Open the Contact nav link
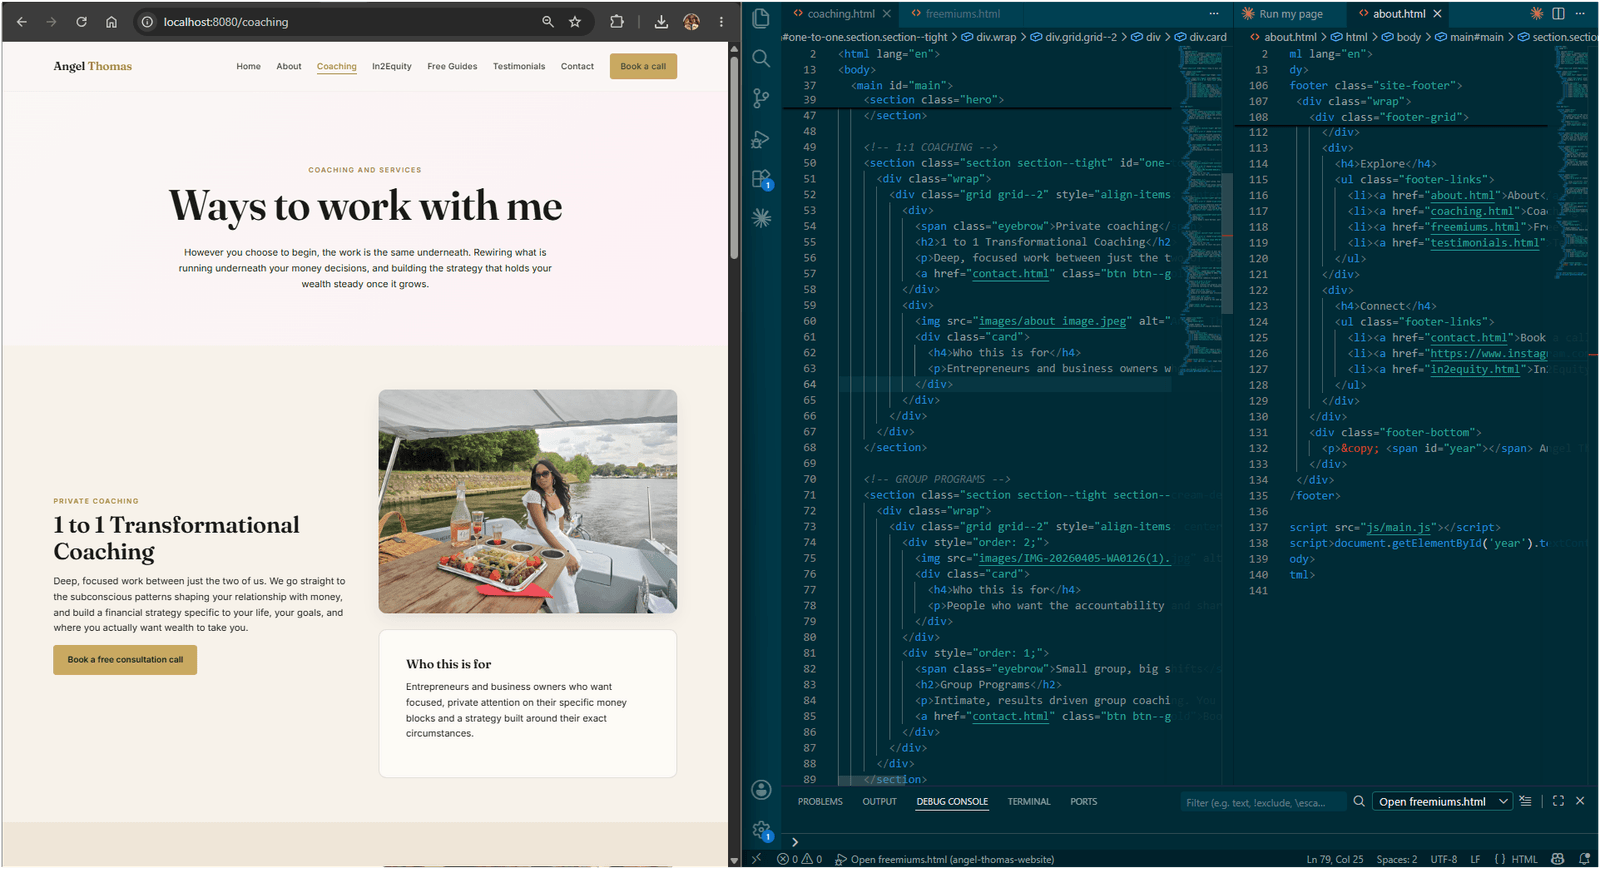The width and height of the screenshot is (1600, 869). 577,67
